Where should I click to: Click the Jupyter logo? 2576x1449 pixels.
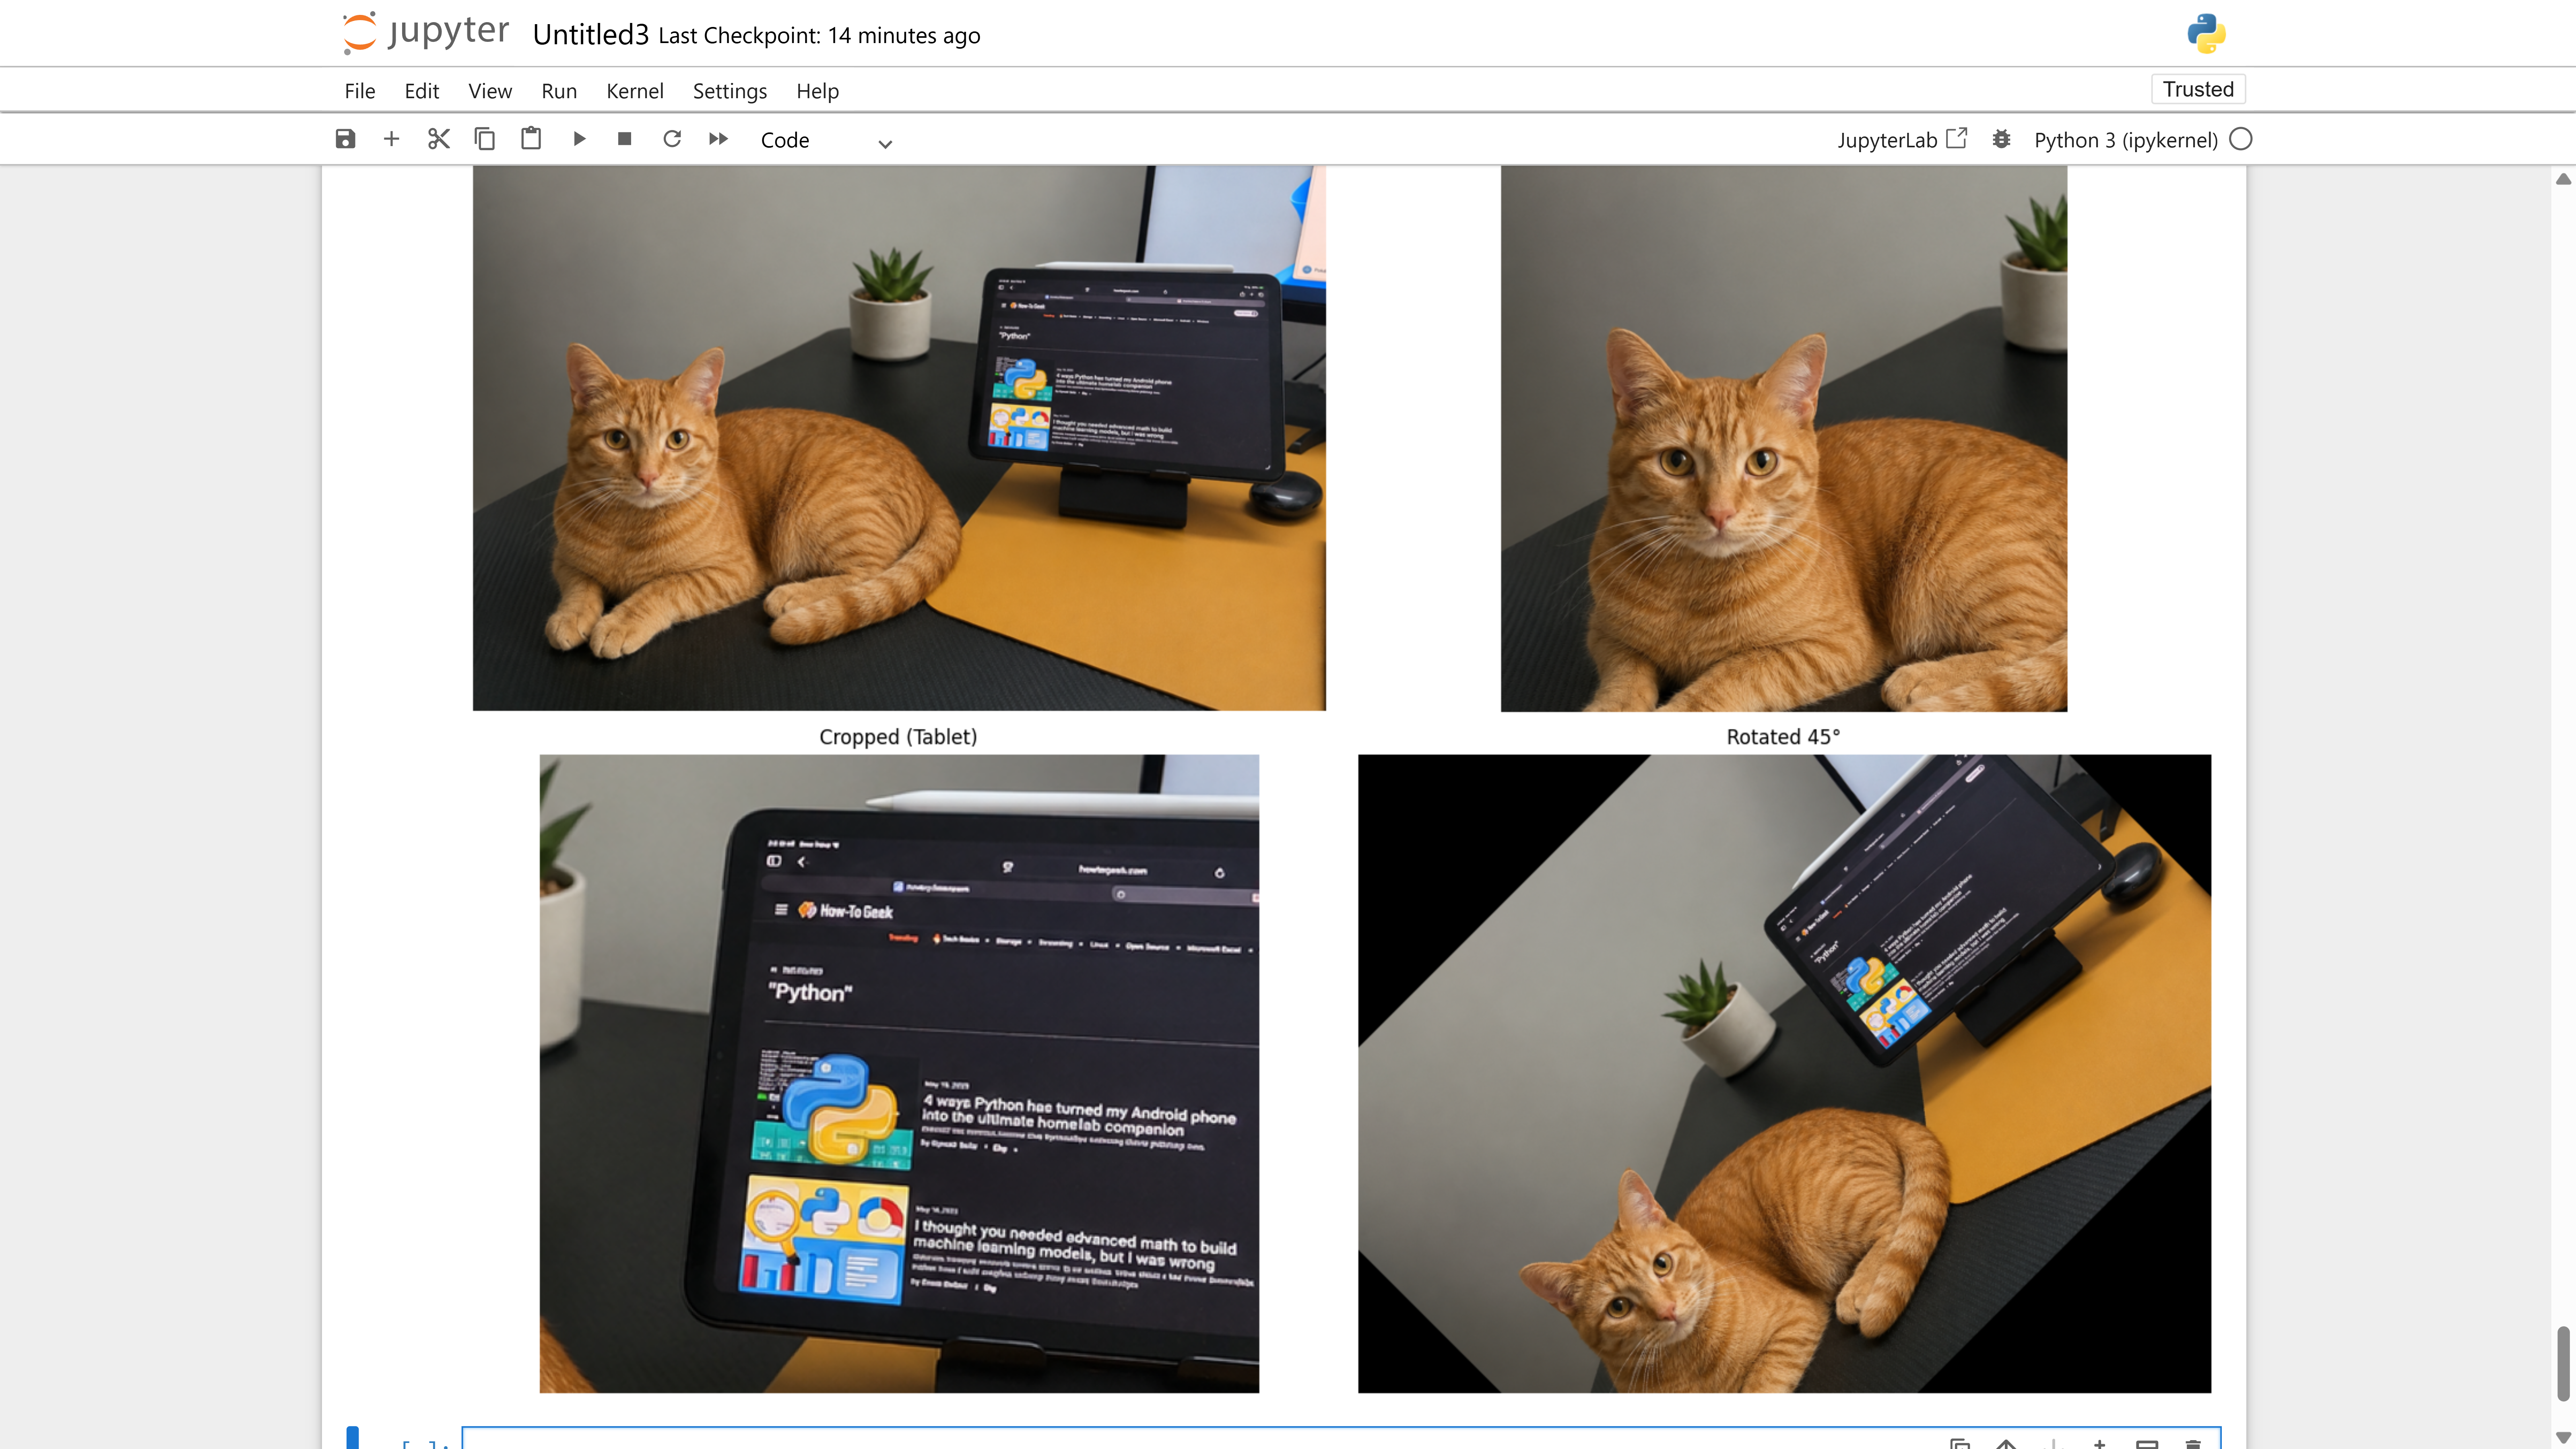tap(426, 32)
